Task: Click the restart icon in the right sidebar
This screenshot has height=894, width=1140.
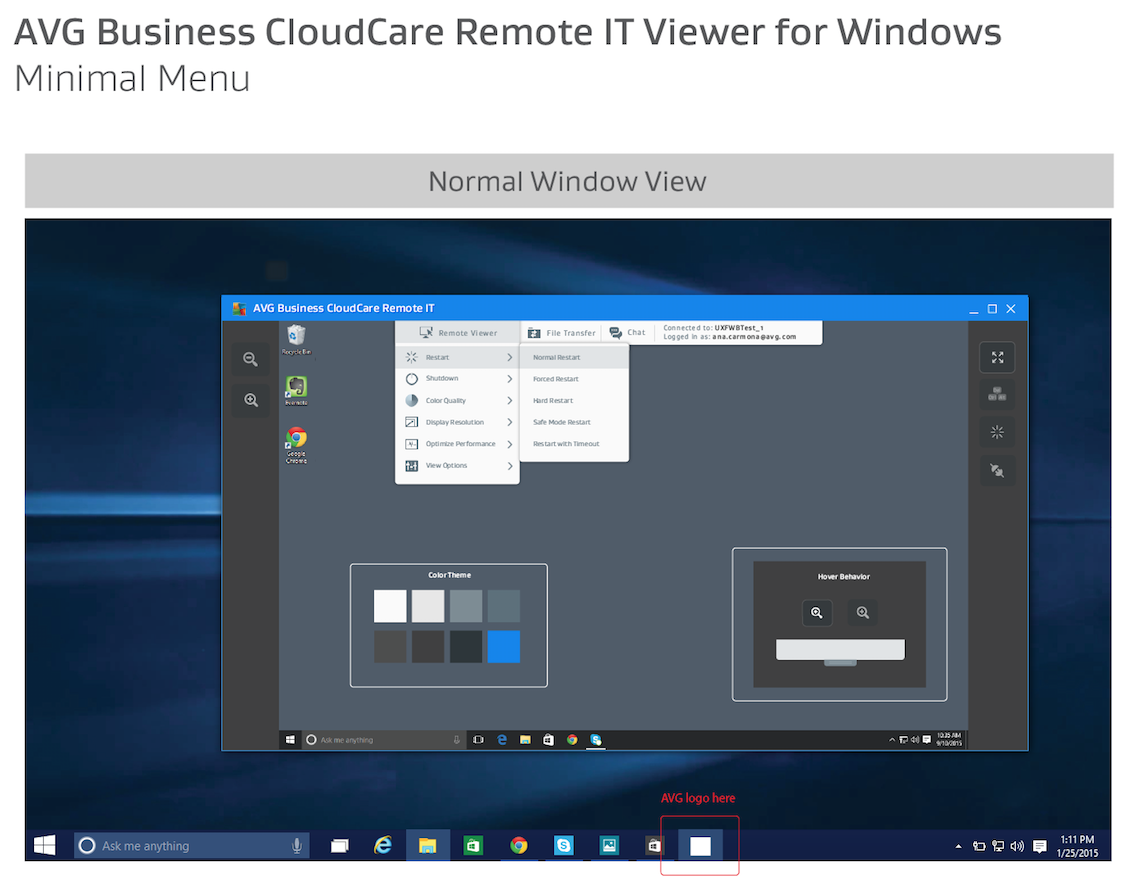Action: click(x=998, y=432)
